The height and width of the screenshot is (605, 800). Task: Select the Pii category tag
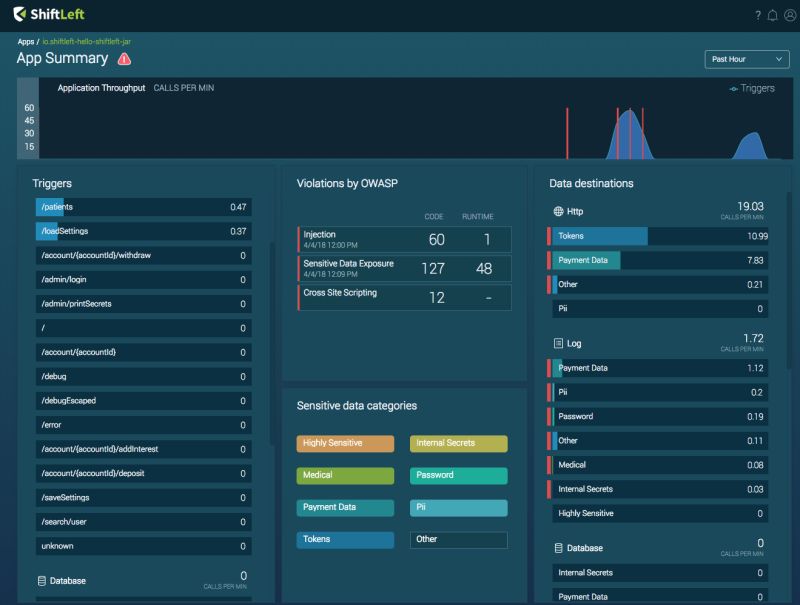tap(459, 508)
